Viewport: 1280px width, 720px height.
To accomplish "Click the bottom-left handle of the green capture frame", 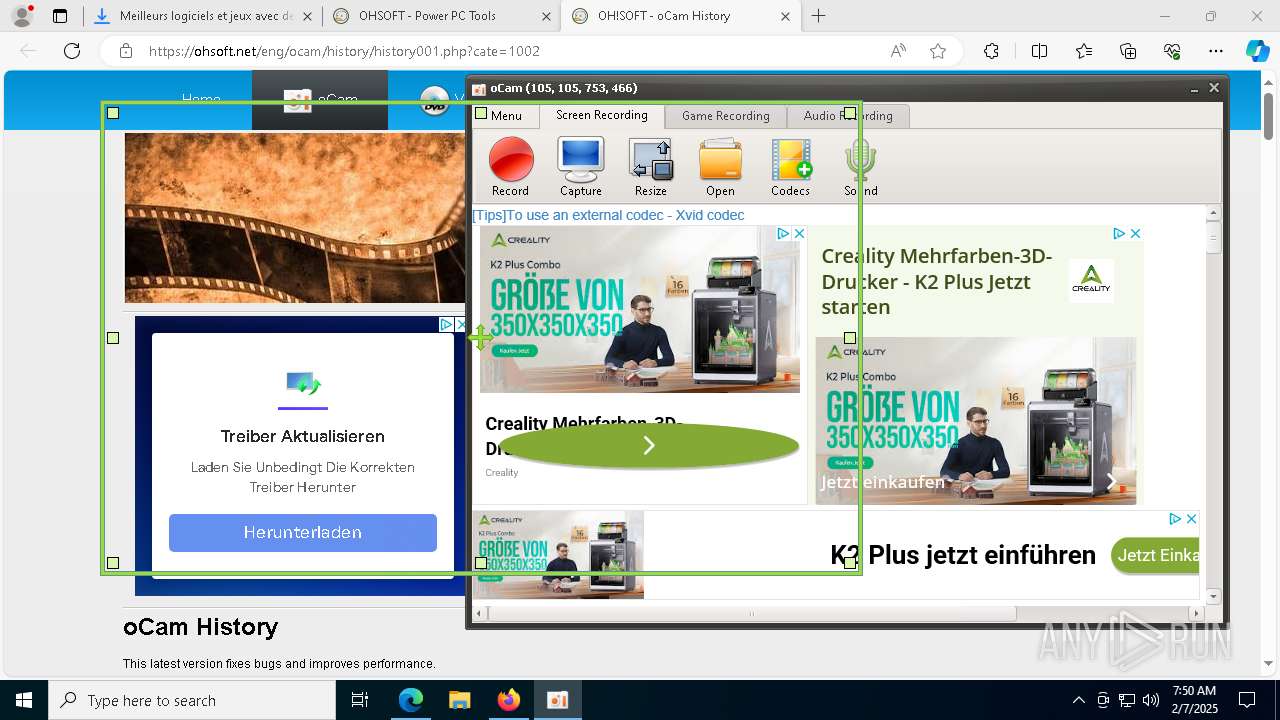I will coord(113,563).
